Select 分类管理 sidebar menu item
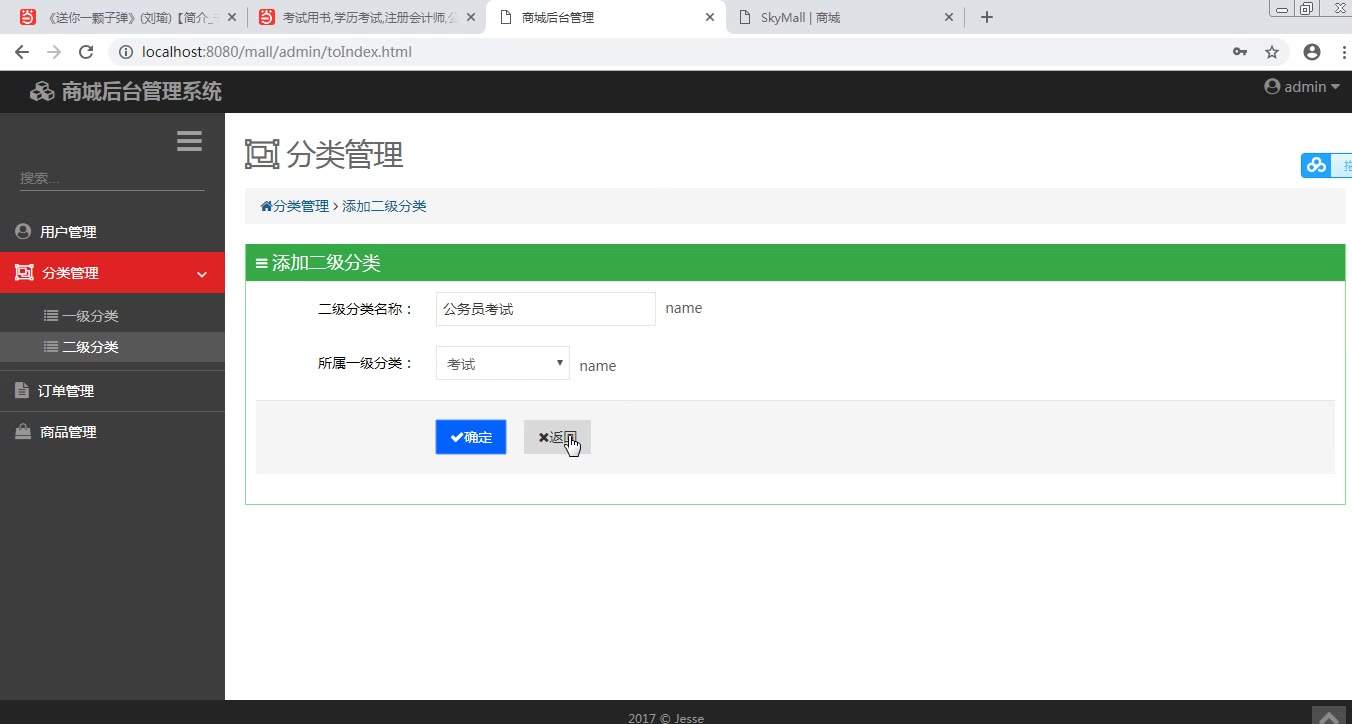1352x724 pixels. coord(112,273)
